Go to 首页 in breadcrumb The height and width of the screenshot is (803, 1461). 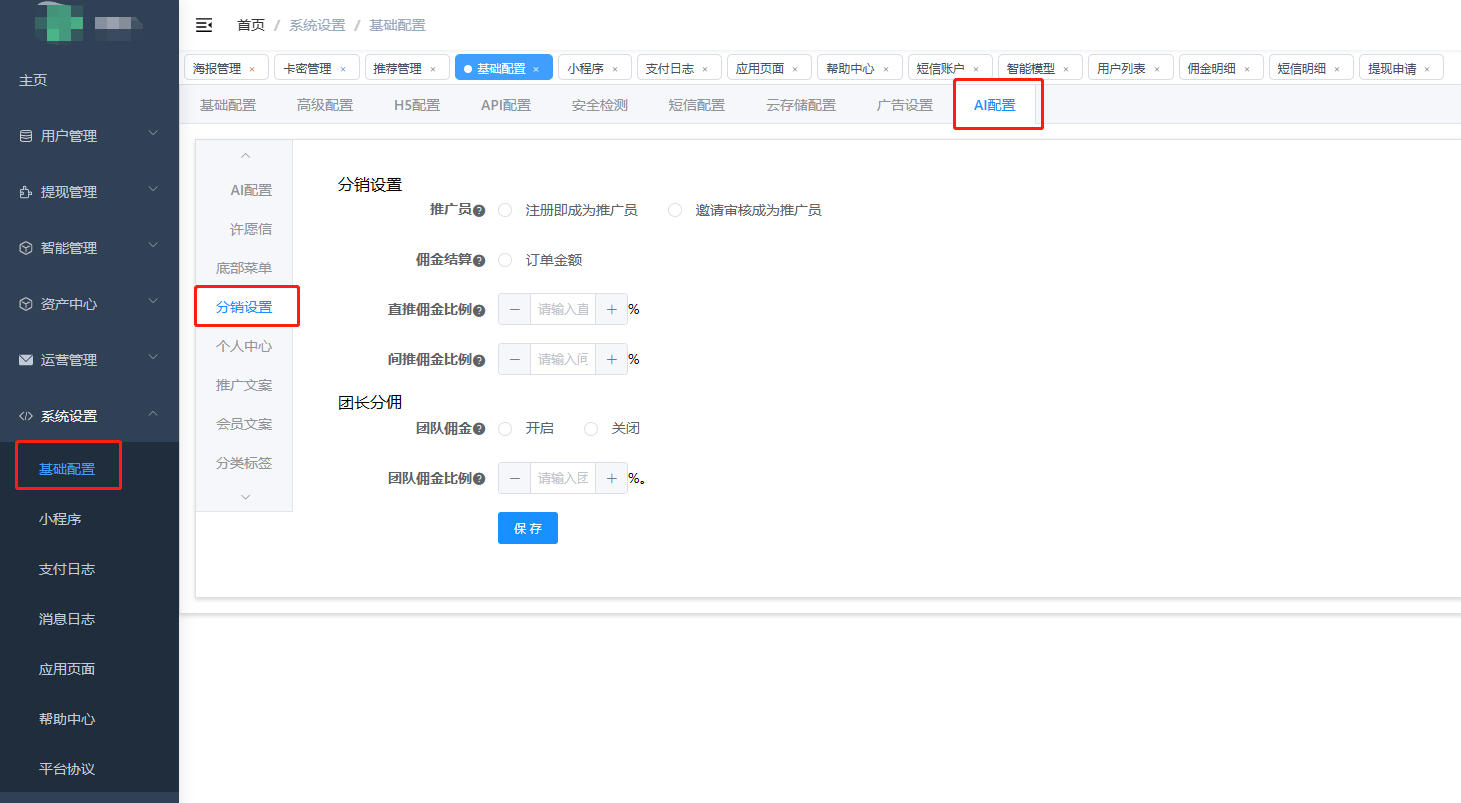click(251, 25)
